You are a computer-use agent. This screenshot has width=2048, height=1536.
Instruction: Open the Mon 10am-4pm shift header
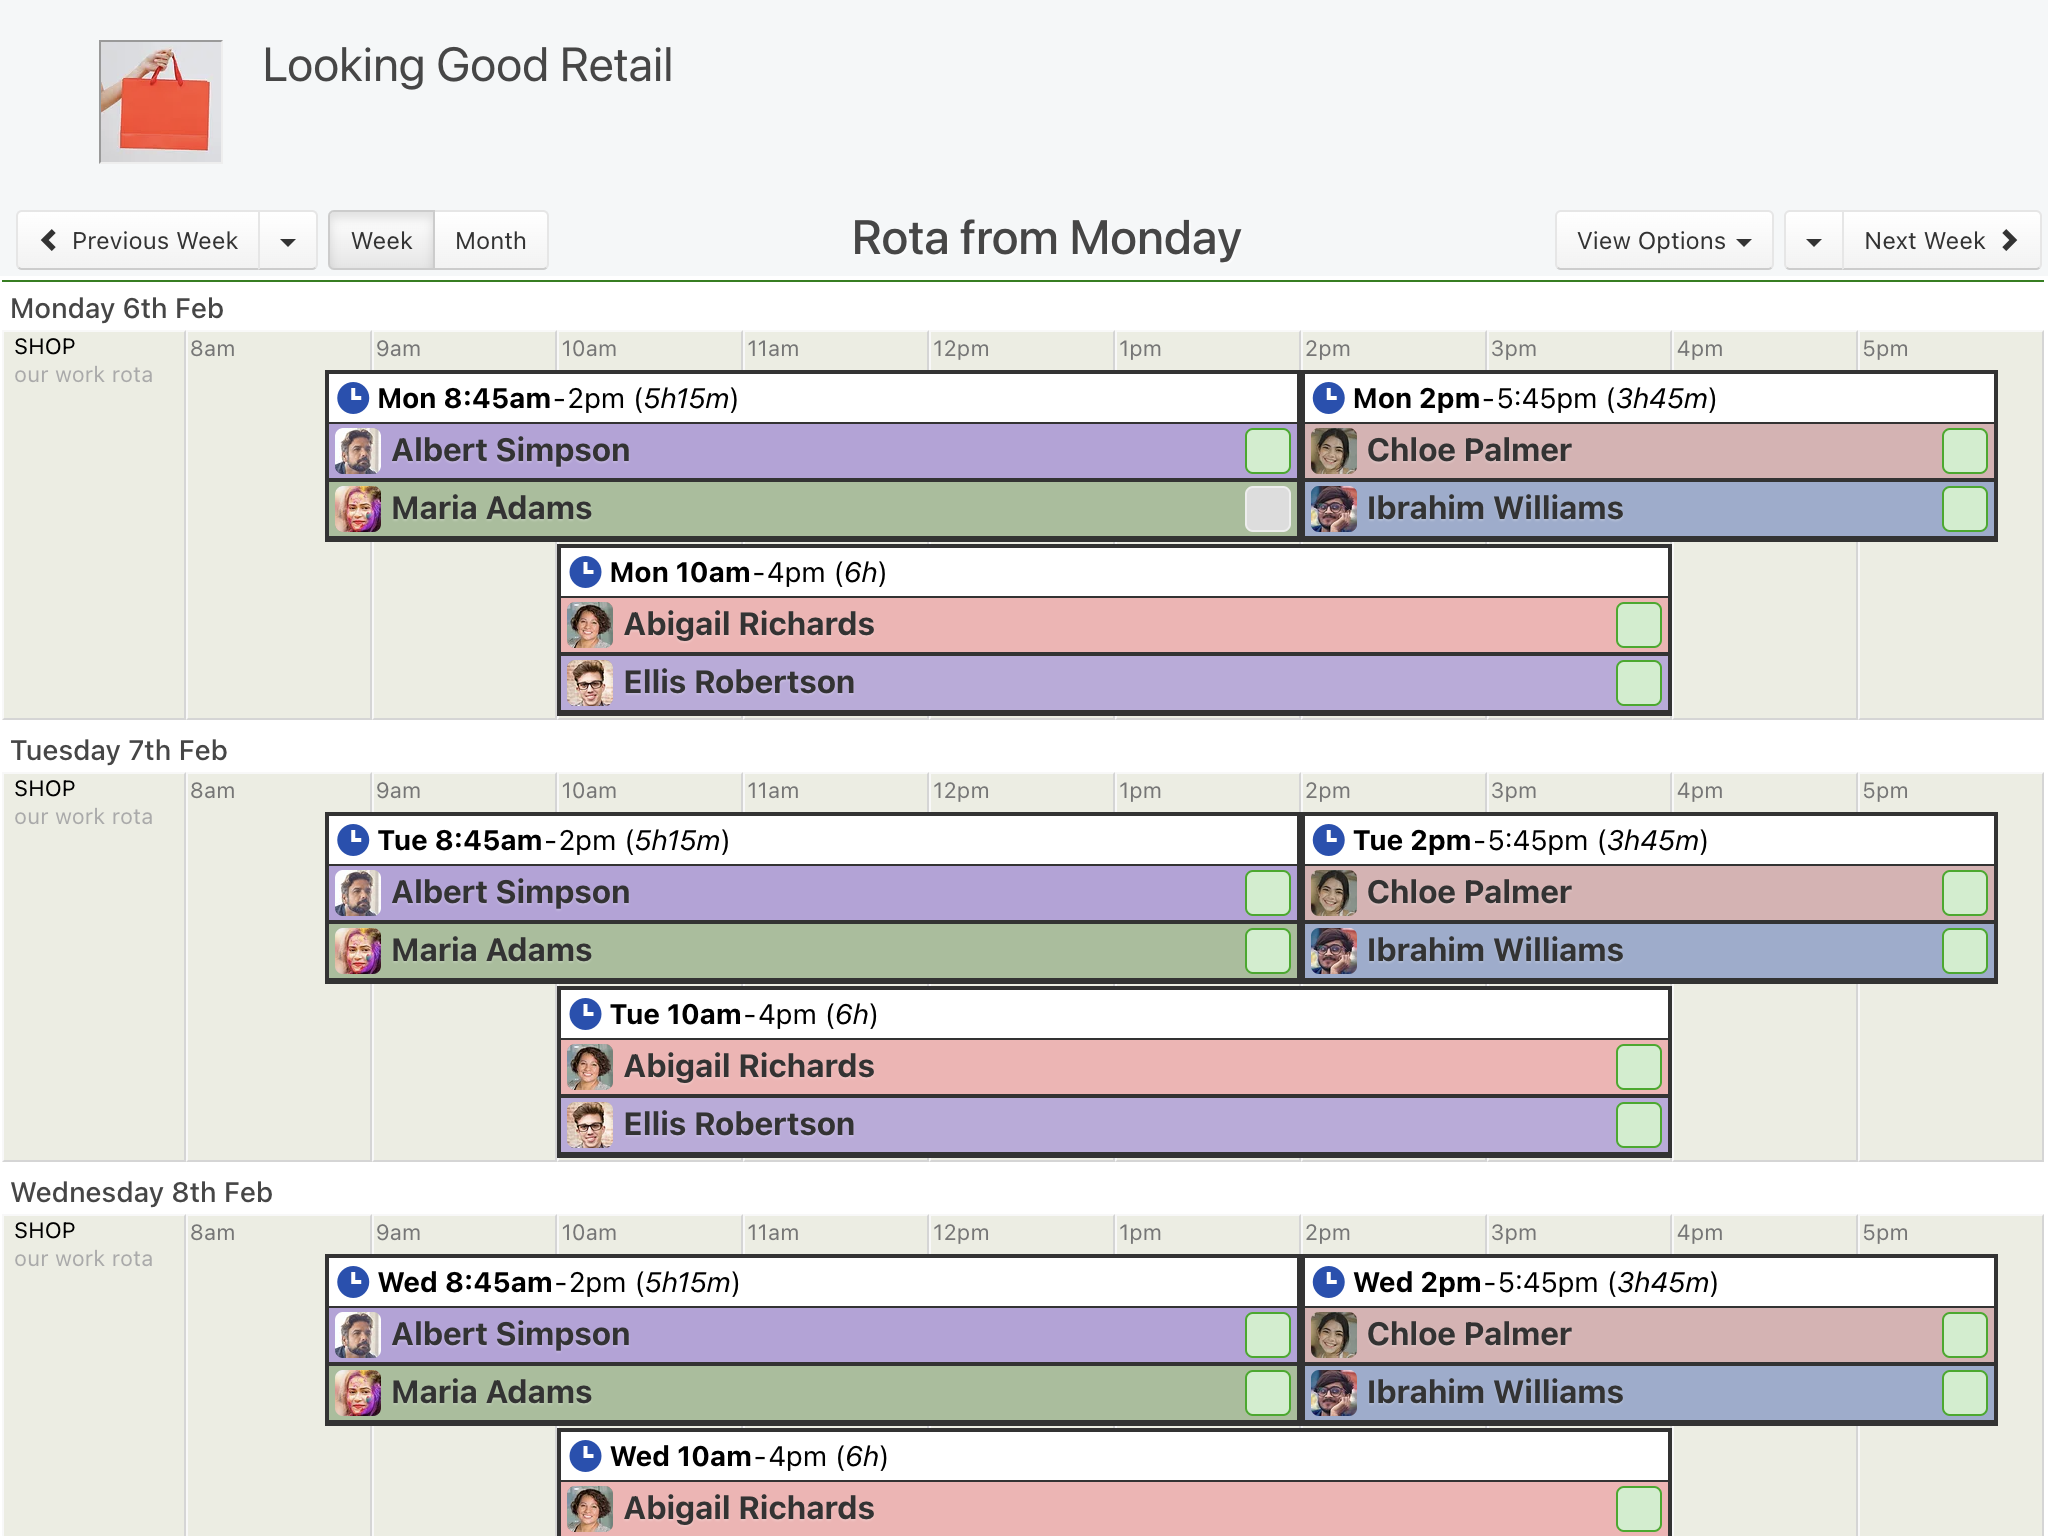pyautogui.click(x=1114, y=572)
